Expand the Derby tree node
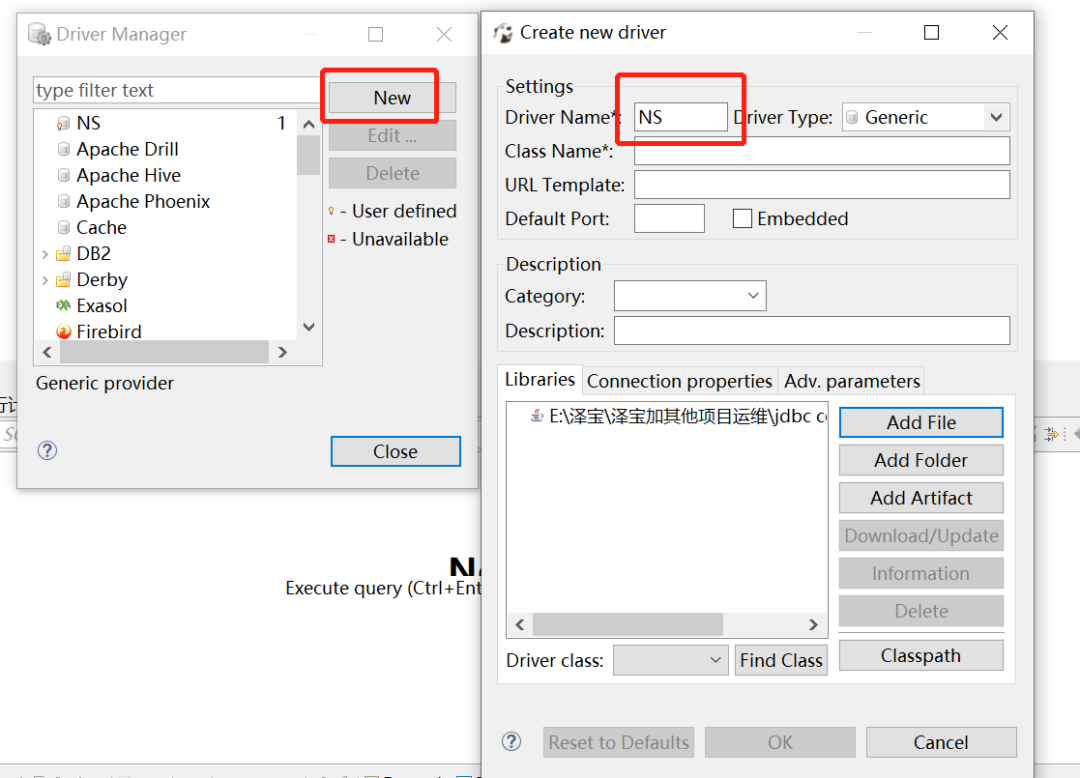 click(x=45, y=280)
